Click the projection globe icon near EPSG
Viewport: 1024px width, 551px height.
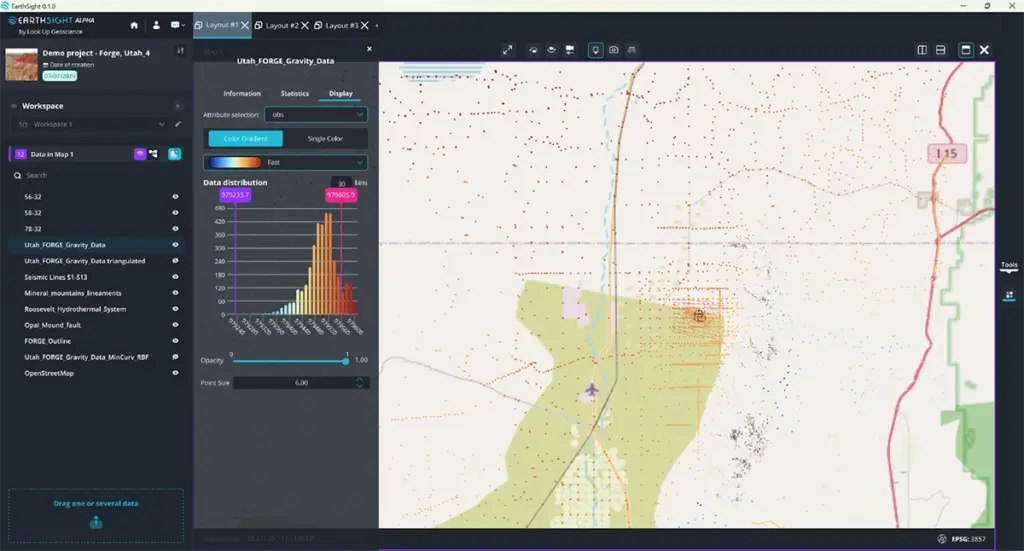(942, 539)
